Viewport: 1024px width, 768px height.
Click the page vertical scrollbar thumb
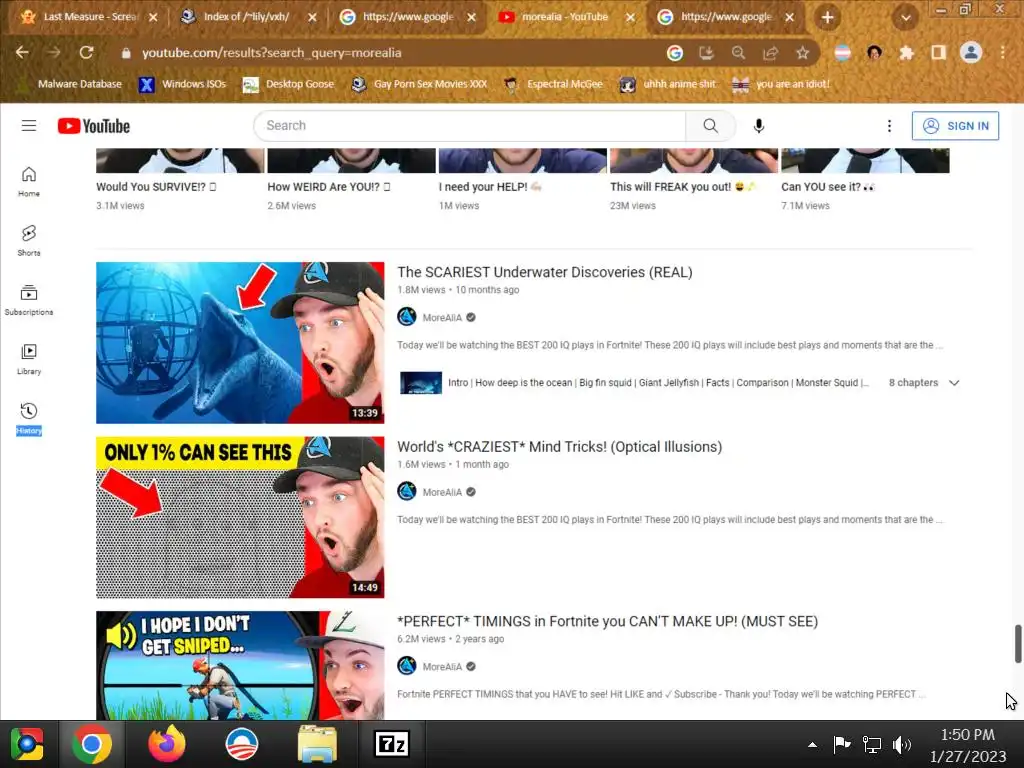[x=1017, y=643]
